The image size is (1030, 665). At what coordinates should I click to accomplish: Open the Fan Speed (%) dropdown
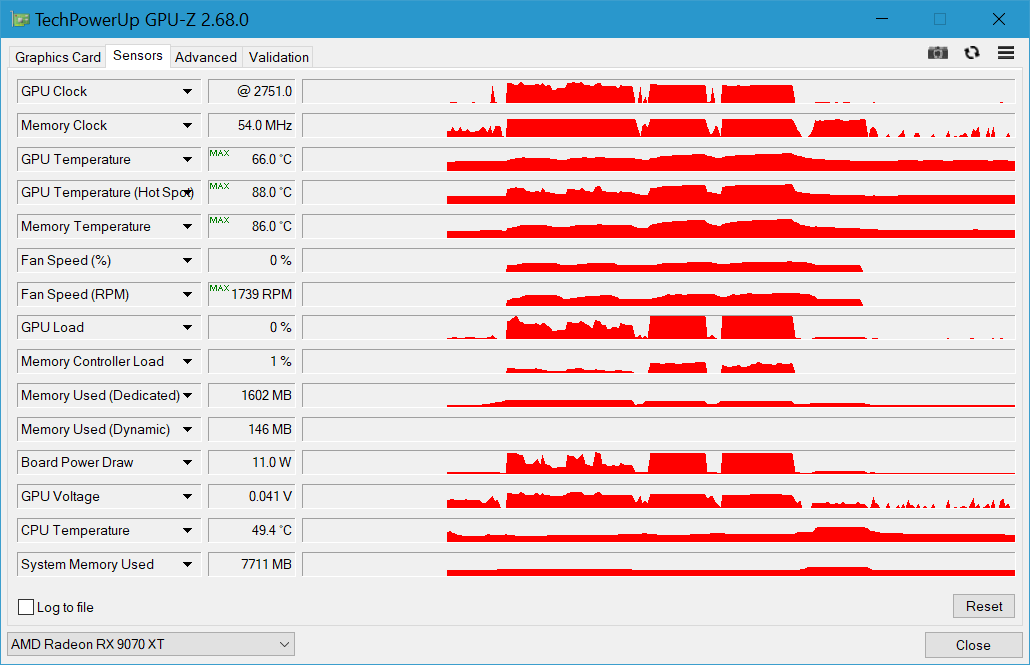click(x=187, y=261)
